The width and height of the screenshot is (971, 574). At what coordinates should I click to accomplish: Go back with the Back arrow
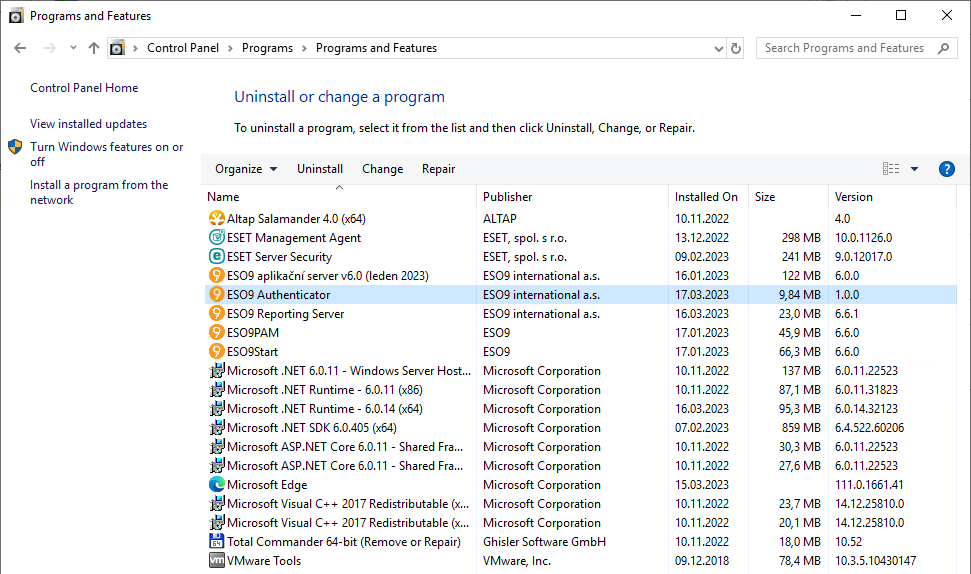[x=20, y=48]
